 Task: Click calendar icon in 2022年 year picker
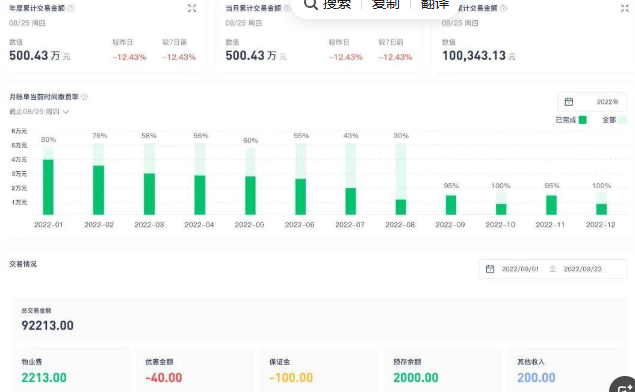(569, 102)
